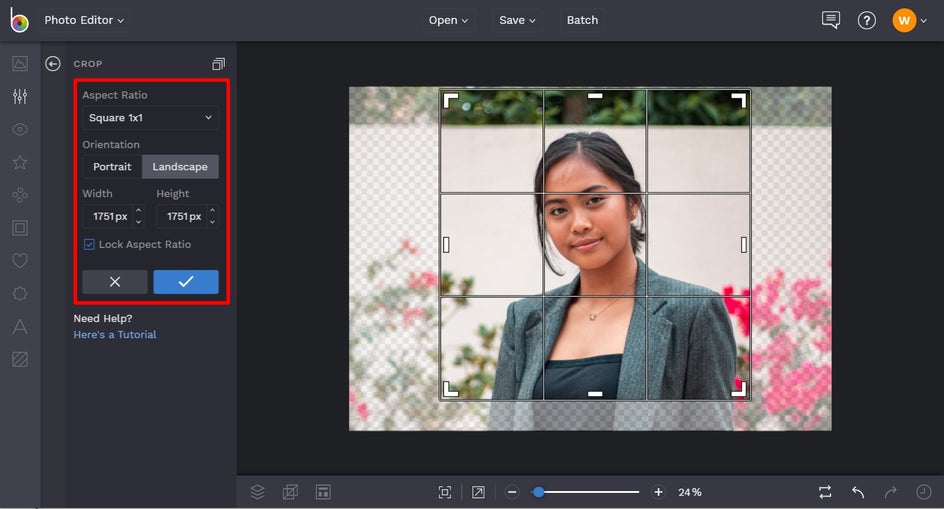Click the reset/compare arrows icon

coord(825,492)
